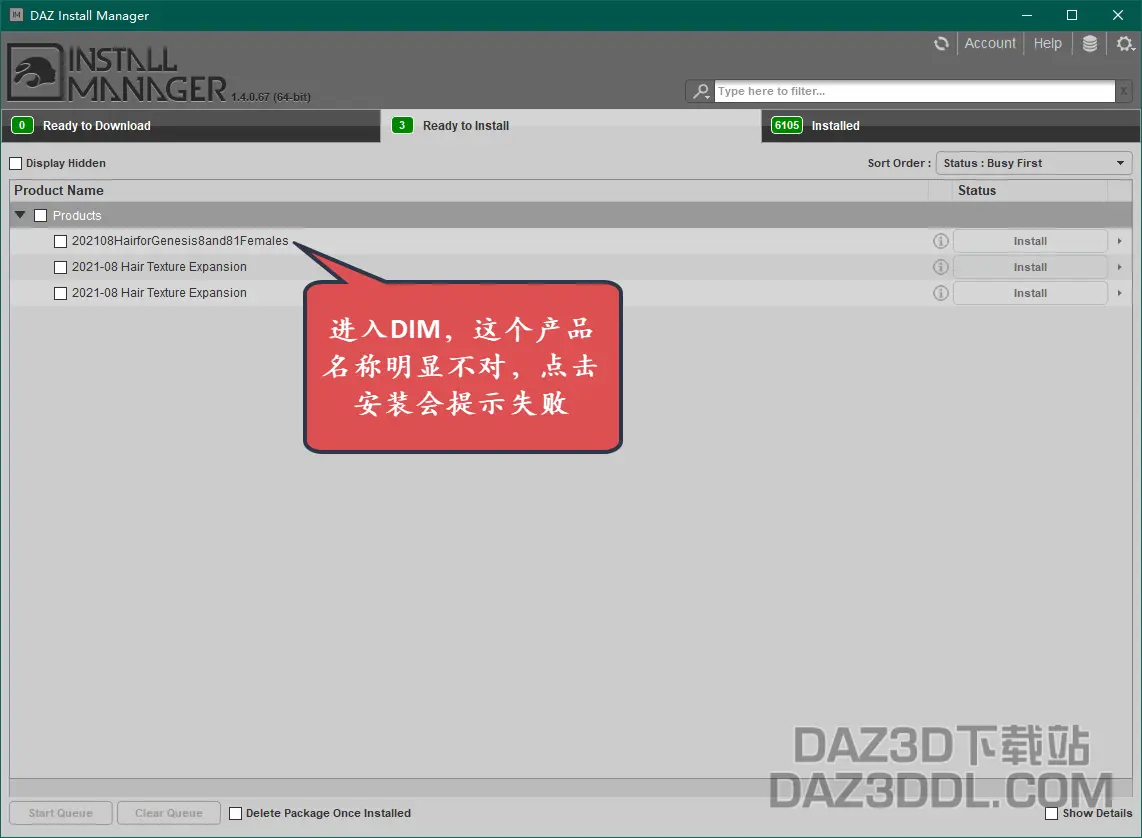1142x838 pixels.
Task: Check the 202108HairforGenesis8and81Females checkbox
Action: point(60,241)
